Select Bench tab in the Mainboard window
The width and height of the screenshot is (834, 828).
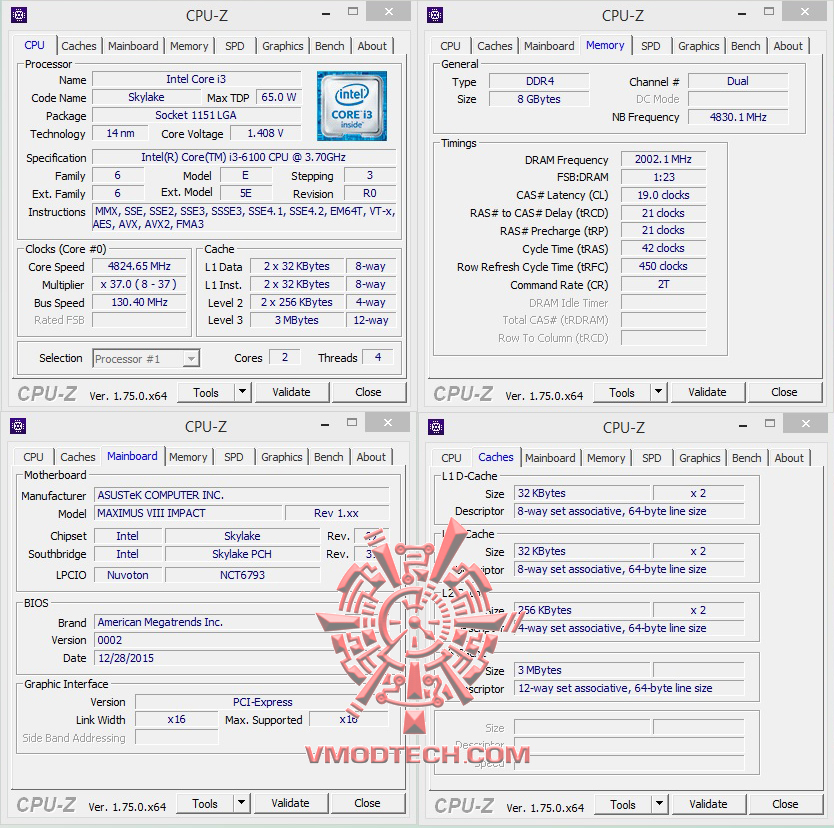click(329, 457)
